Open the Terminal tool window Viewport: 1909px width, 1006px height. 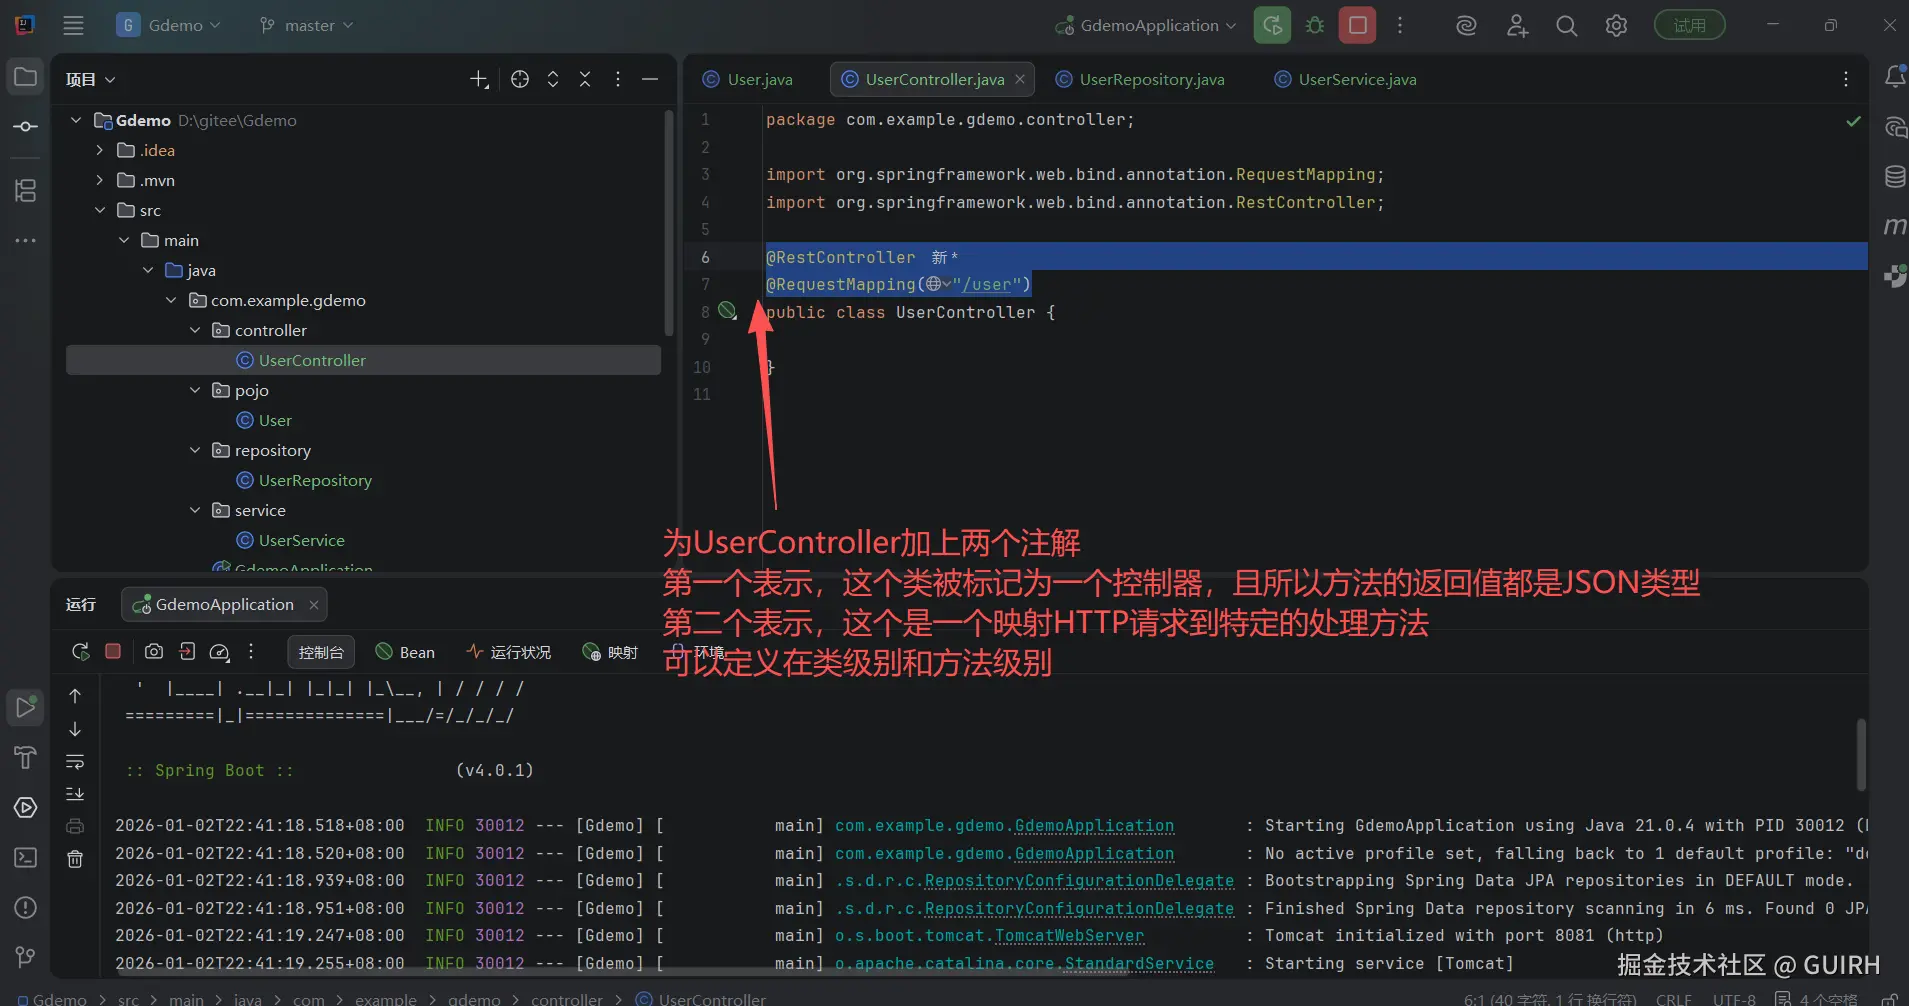tap(25, 857)
